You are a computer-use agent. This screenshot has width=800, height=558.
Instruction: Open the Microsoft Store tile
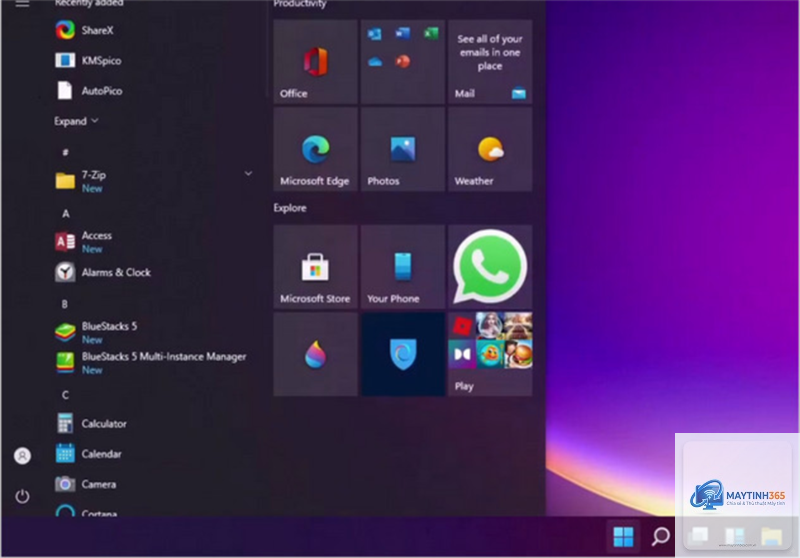tap(315, 267)
